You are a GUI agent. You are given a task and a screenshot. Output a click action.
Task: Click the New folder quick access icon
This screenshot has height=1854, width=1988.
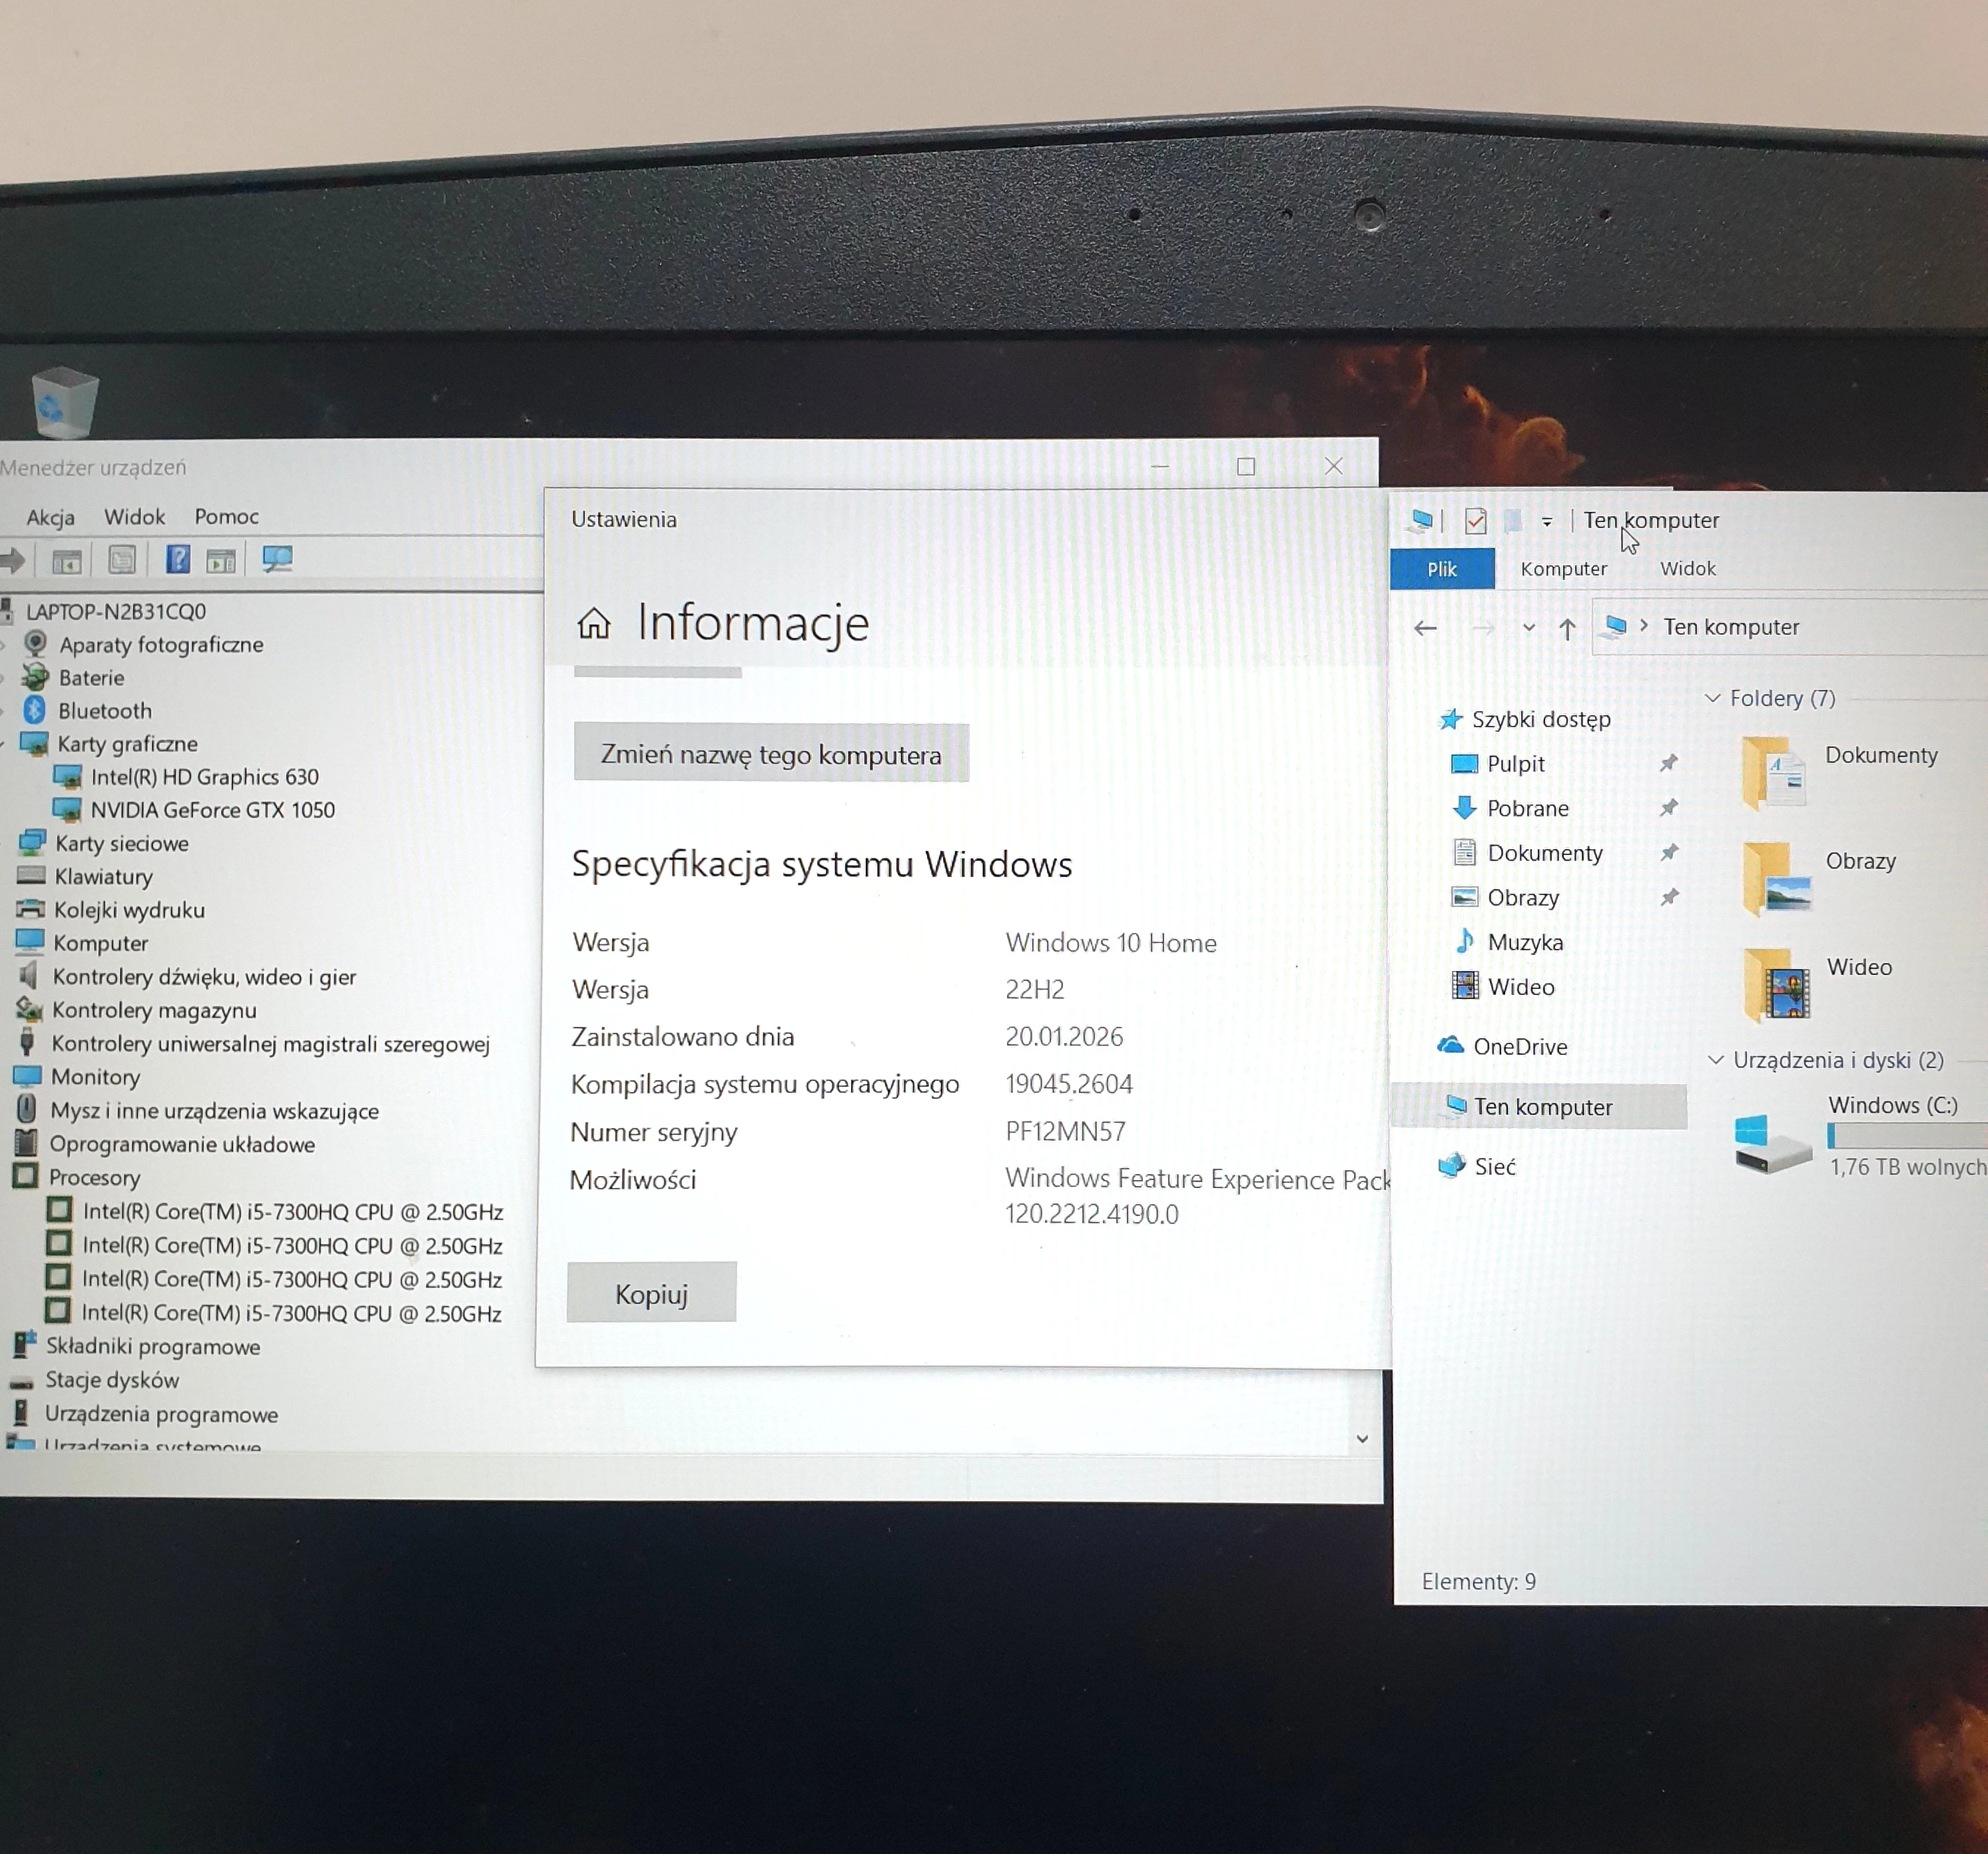[x=1513, y=521]
